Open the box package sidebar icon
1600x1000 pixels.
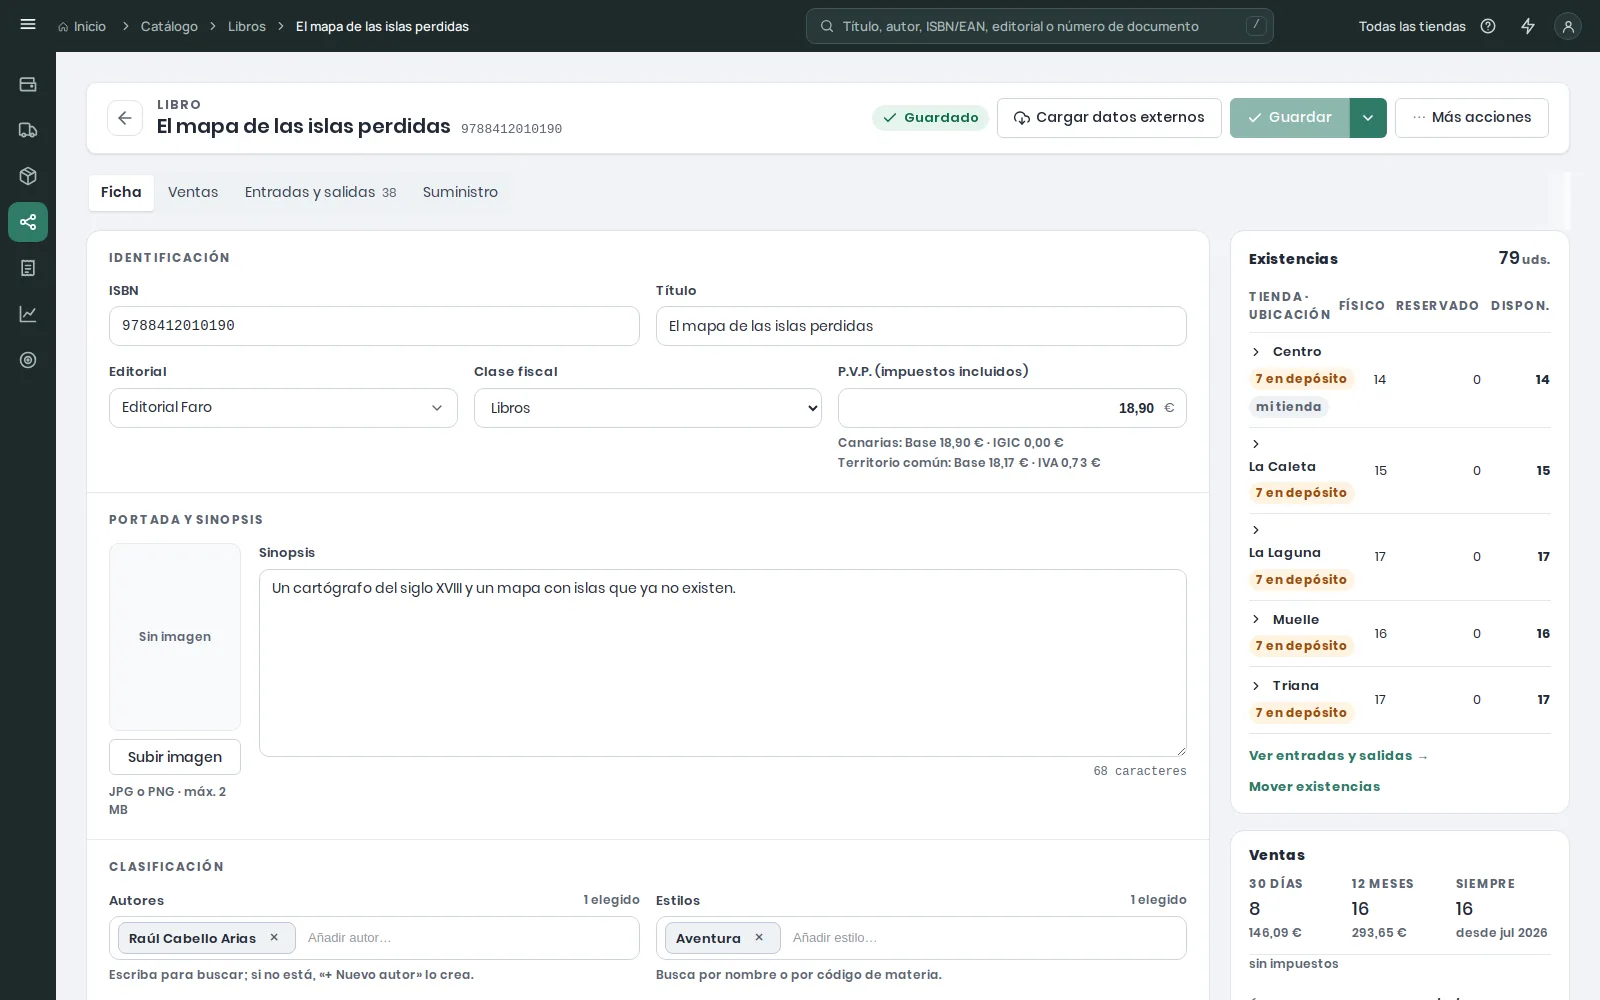28,176
